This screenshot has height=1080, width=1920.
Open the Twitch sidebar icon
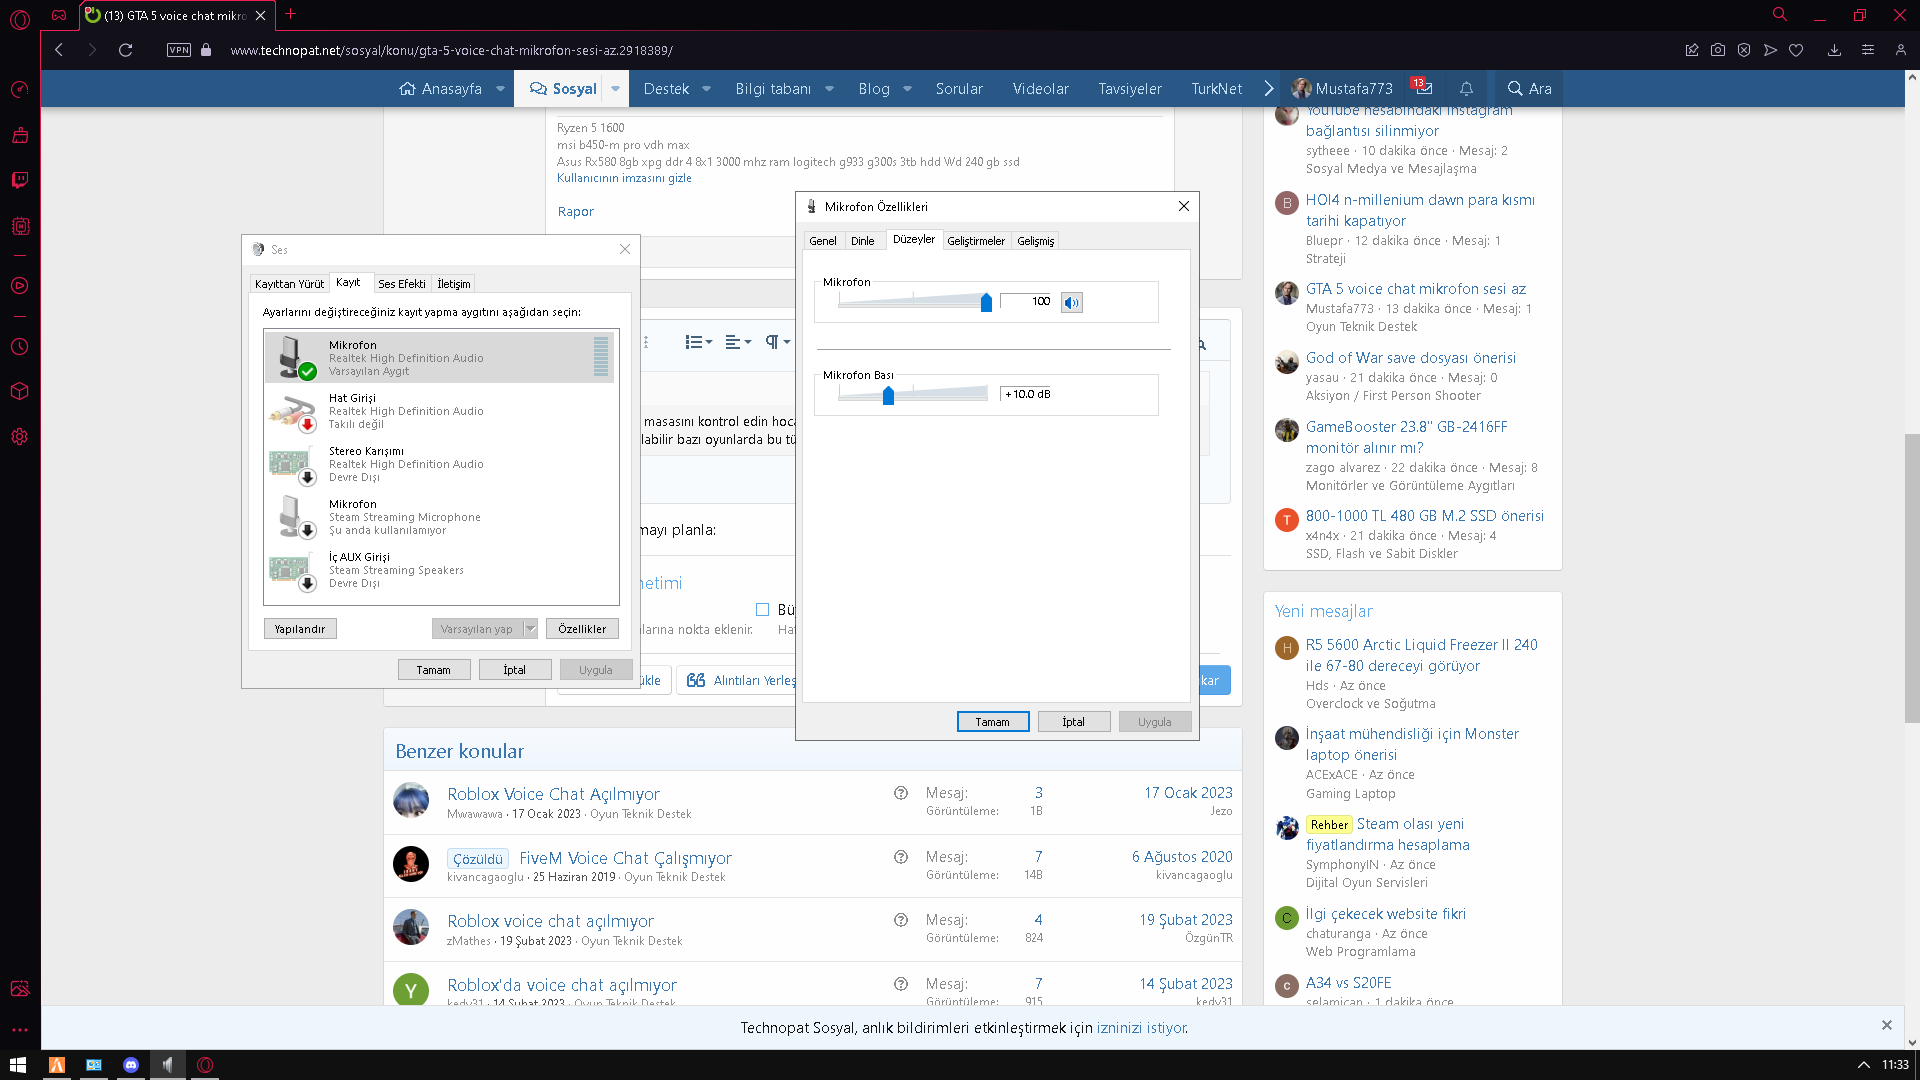pos(20,180)
